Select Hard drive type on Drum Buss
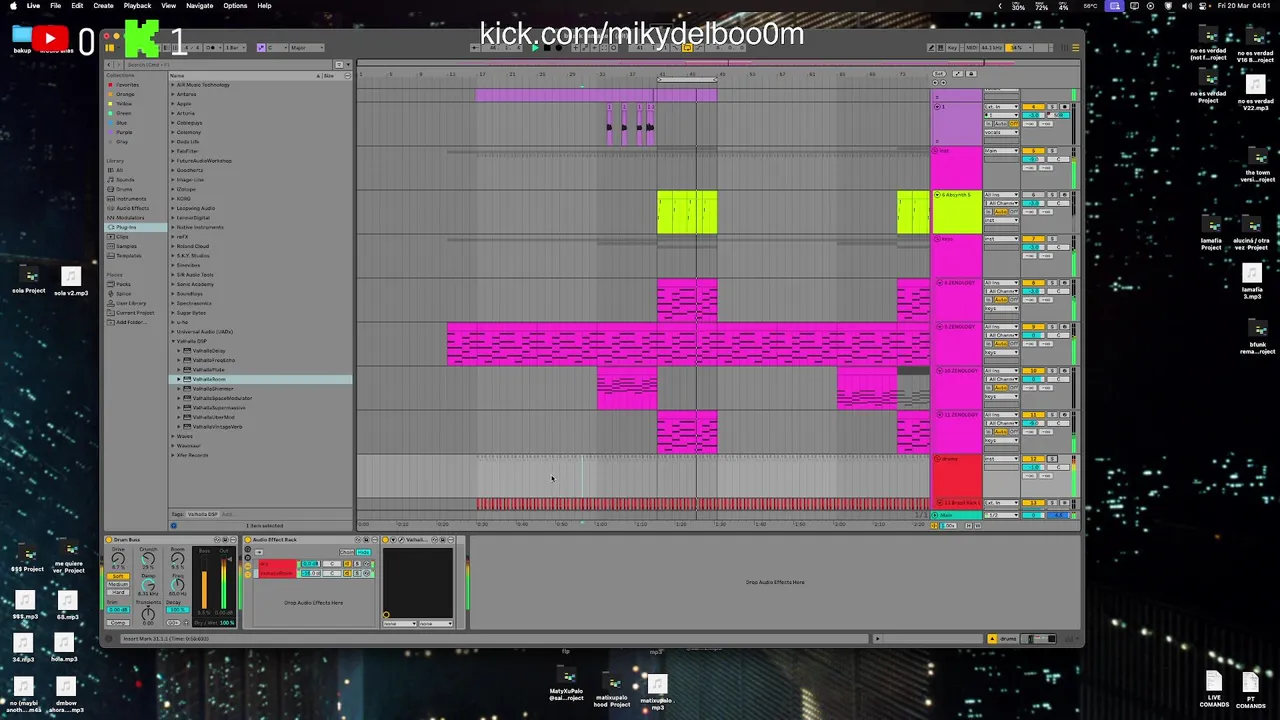The width and height of the screenshot is (1280, 720). [x=118, y=592]
